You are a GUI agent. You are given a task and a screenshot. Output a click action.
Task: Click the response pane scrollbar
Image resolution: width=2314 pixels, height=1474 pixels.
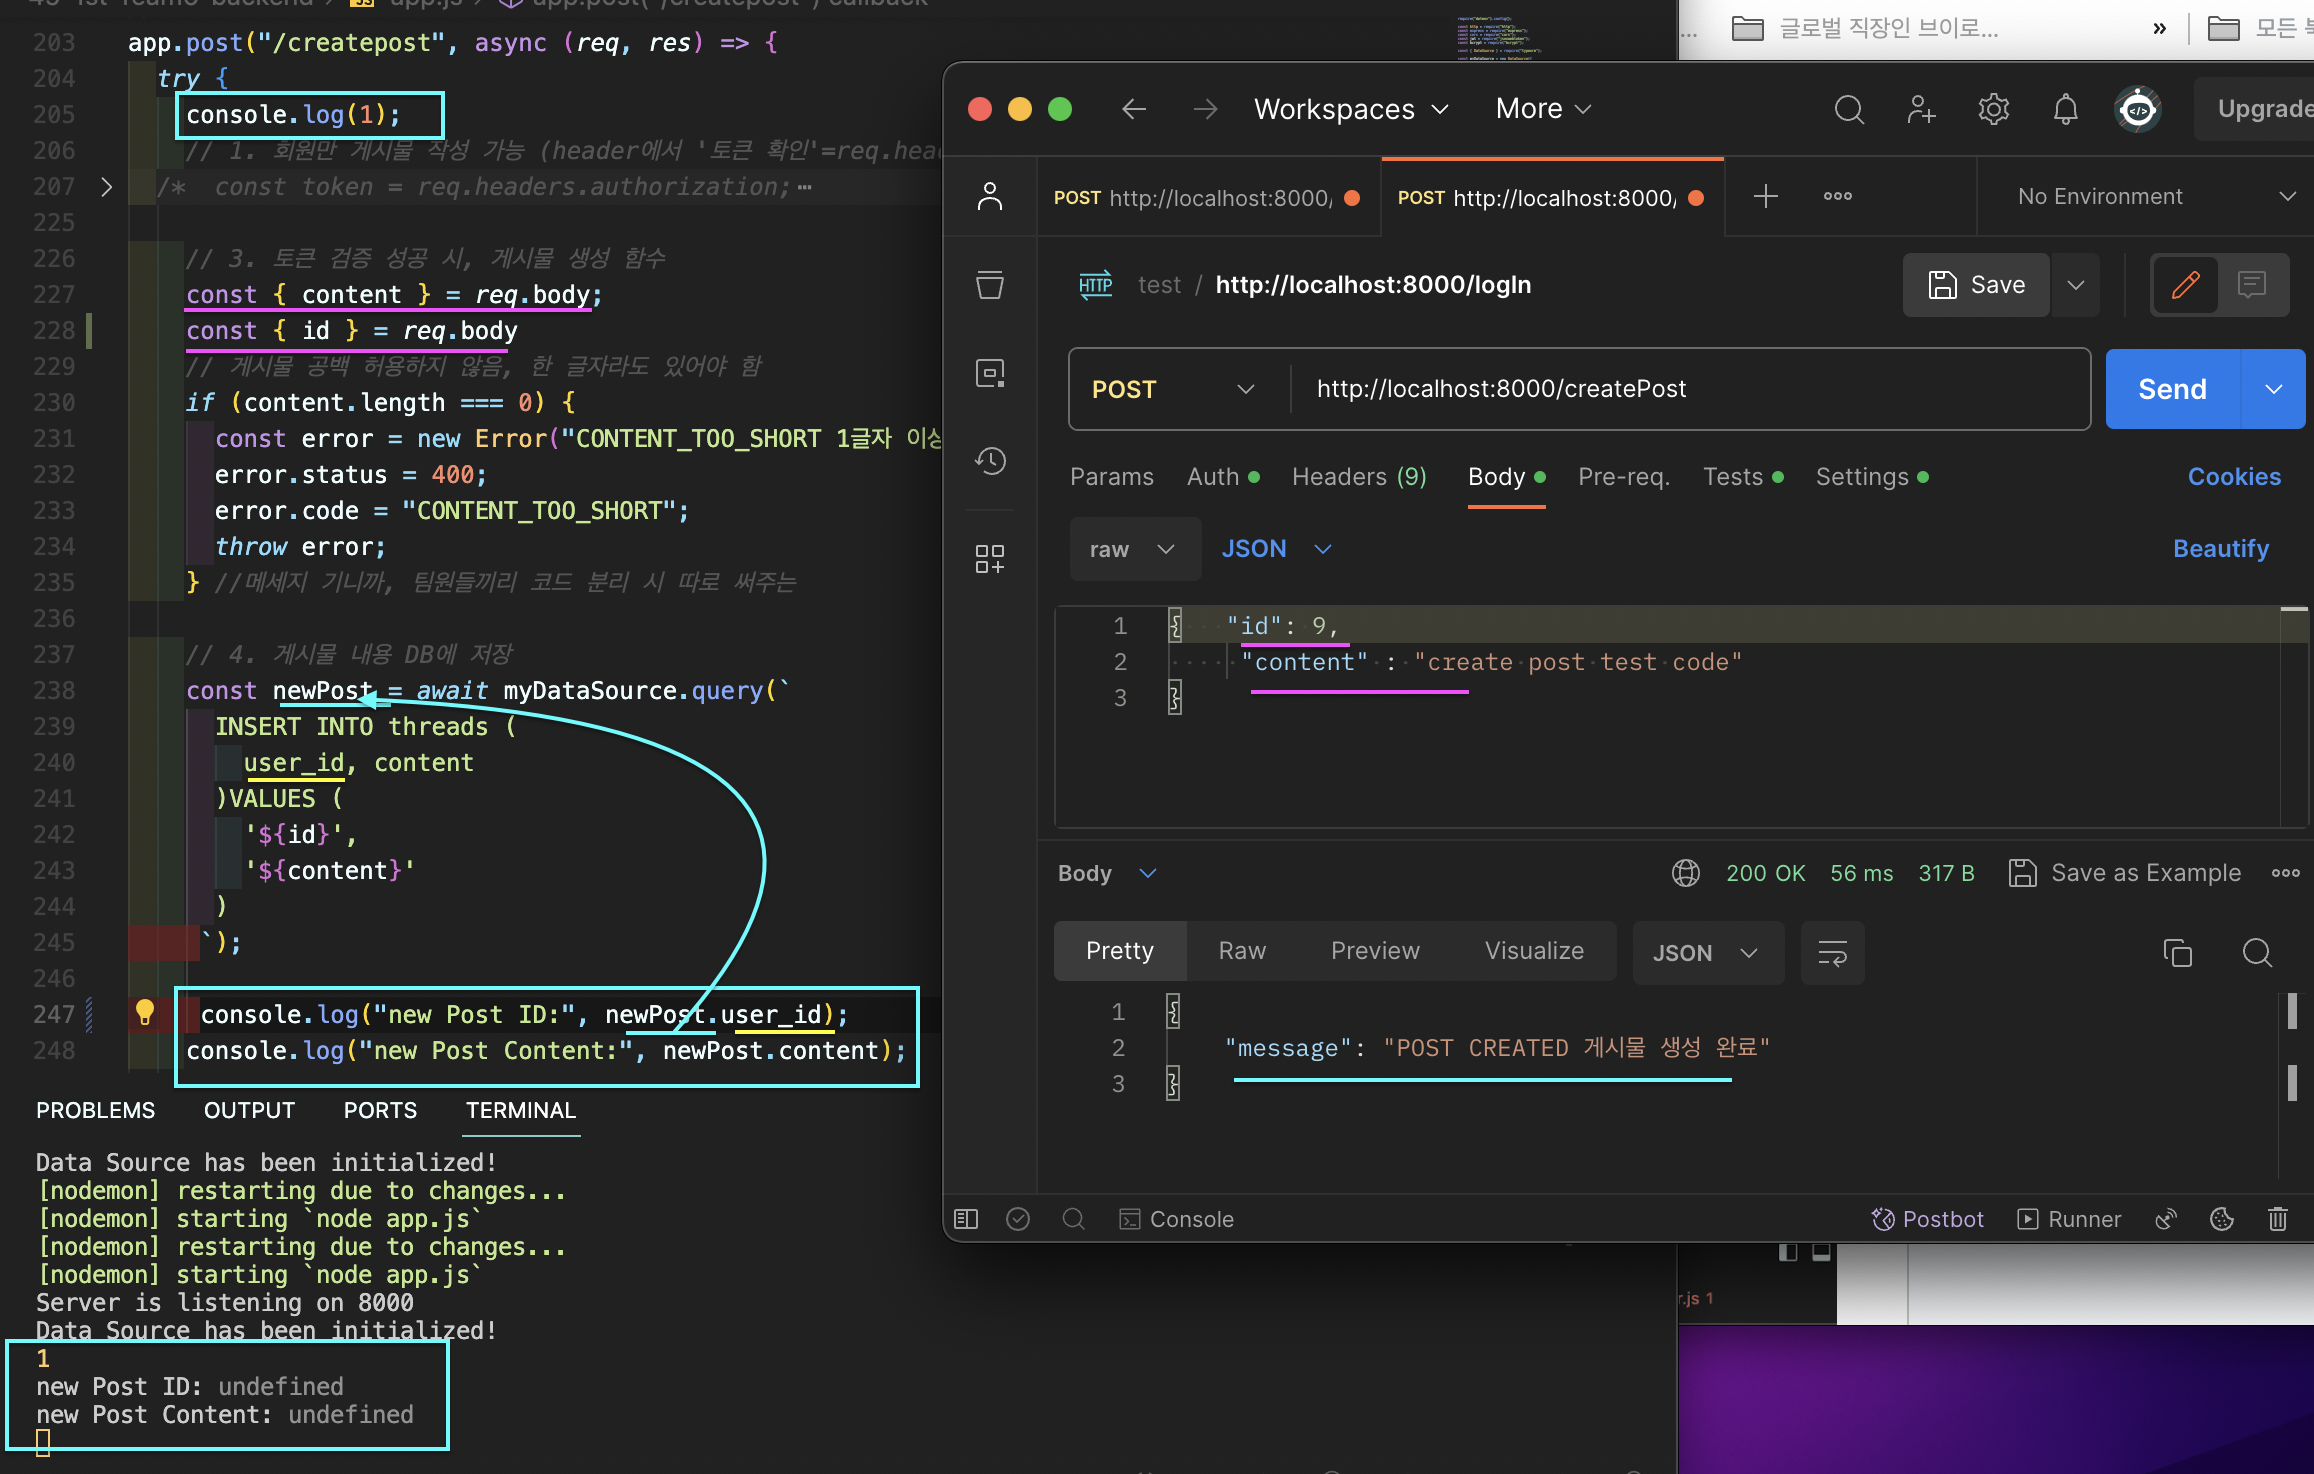2292,1012
